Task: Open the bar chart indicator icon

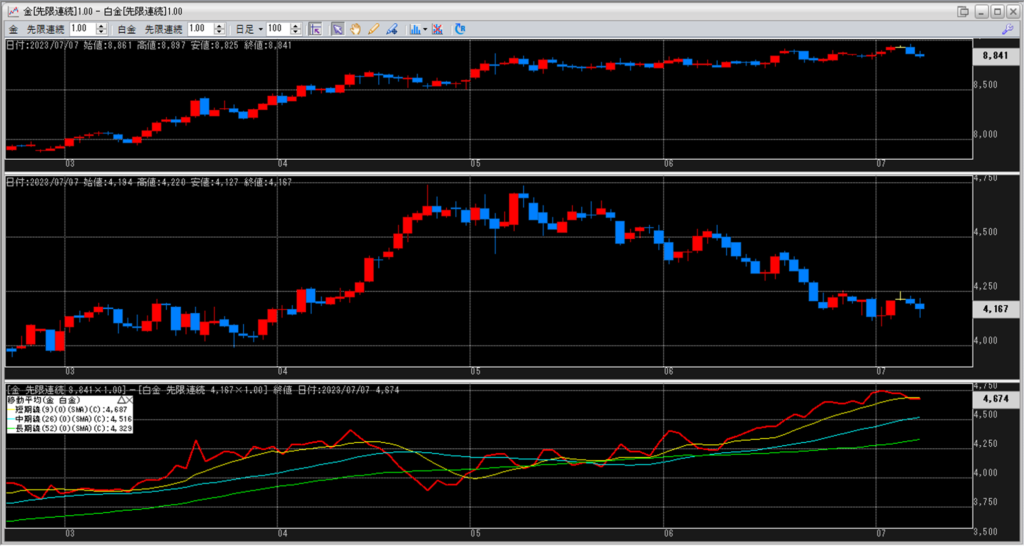Action: point(415,29)
